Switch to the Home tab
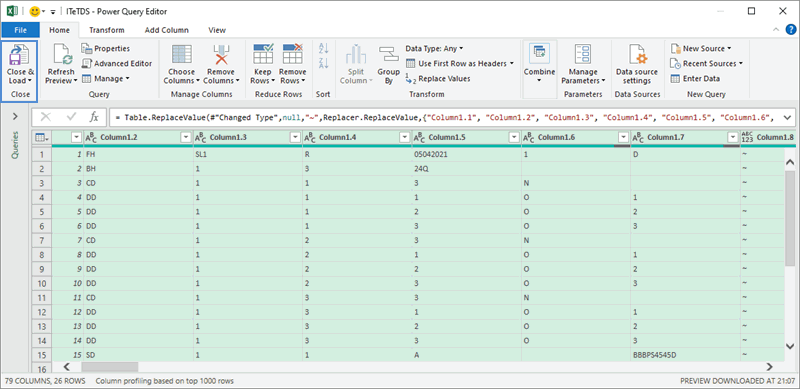Viewport: 800px width, 389px height. tap(59, 30)
